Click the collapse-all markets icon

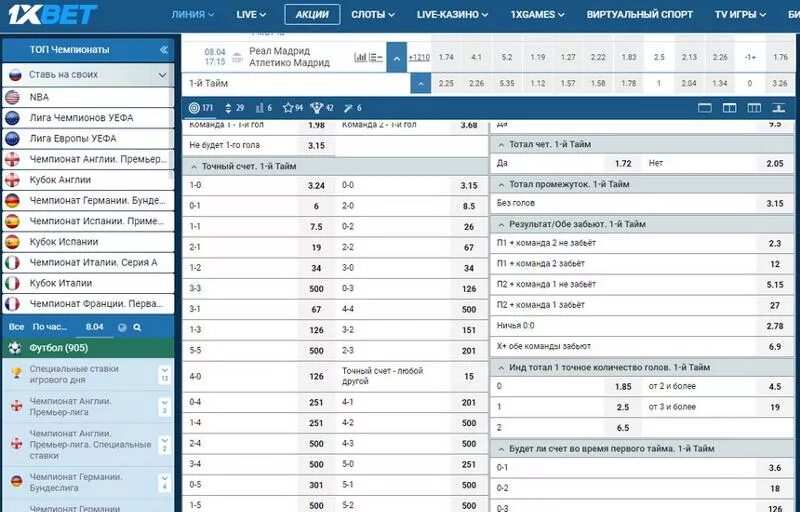[x=779, y=108]
